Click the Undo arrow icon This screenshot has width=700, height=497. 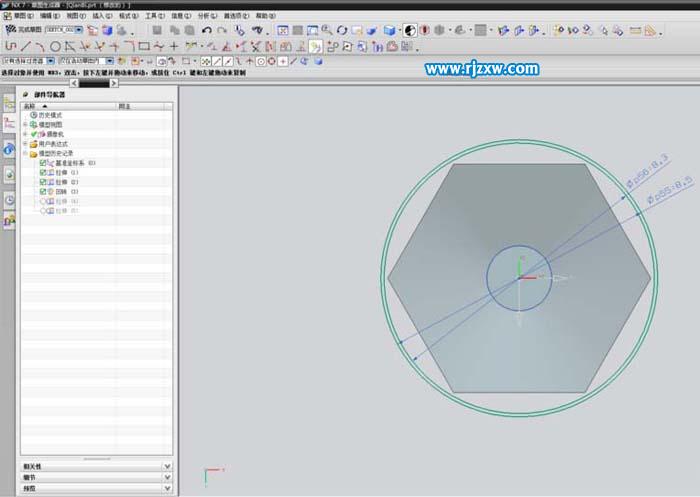207,31
